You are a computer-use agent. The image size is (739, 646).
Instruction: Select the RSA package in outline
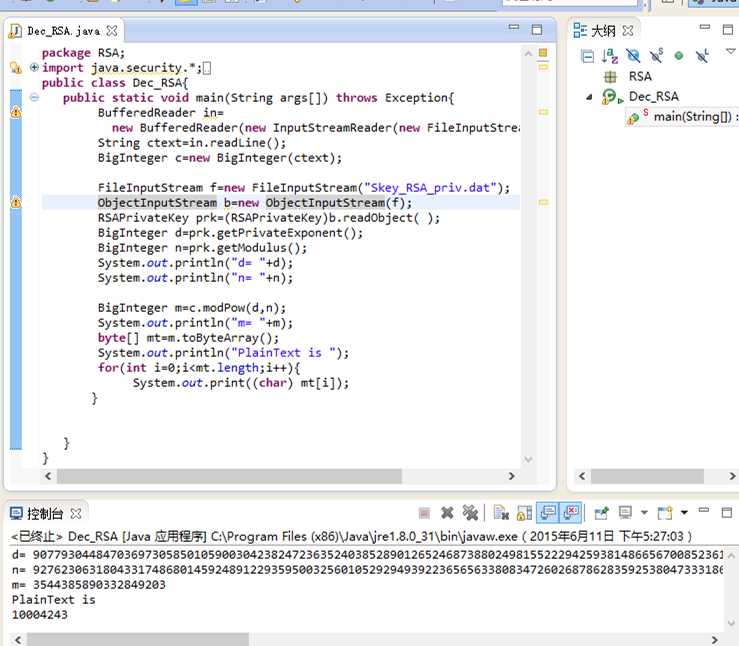pyautogui.click(x=640, y=76)
